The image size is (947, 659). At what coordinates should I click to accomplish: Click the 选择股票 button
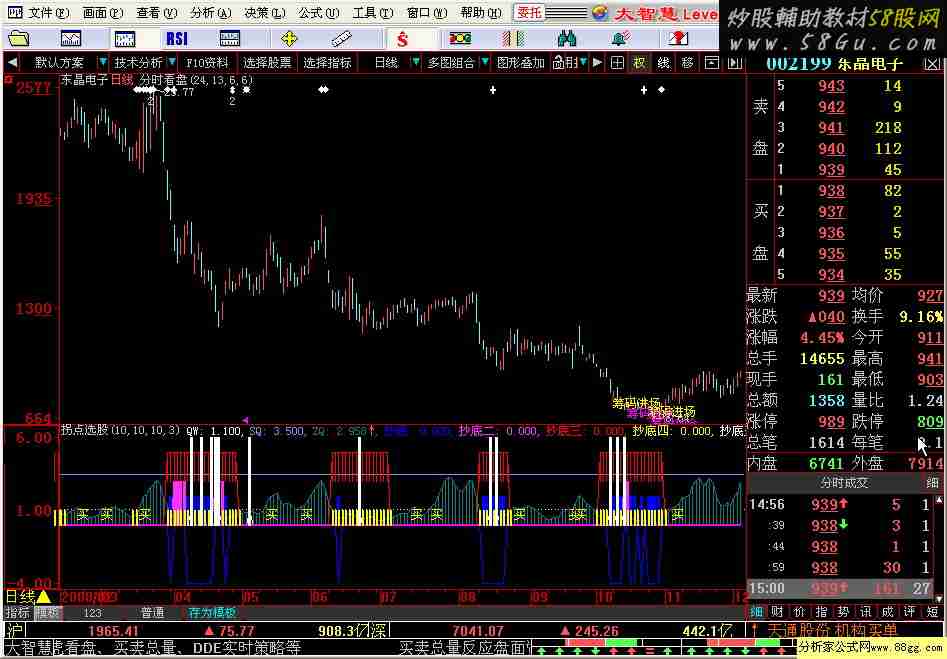[267, 62]
